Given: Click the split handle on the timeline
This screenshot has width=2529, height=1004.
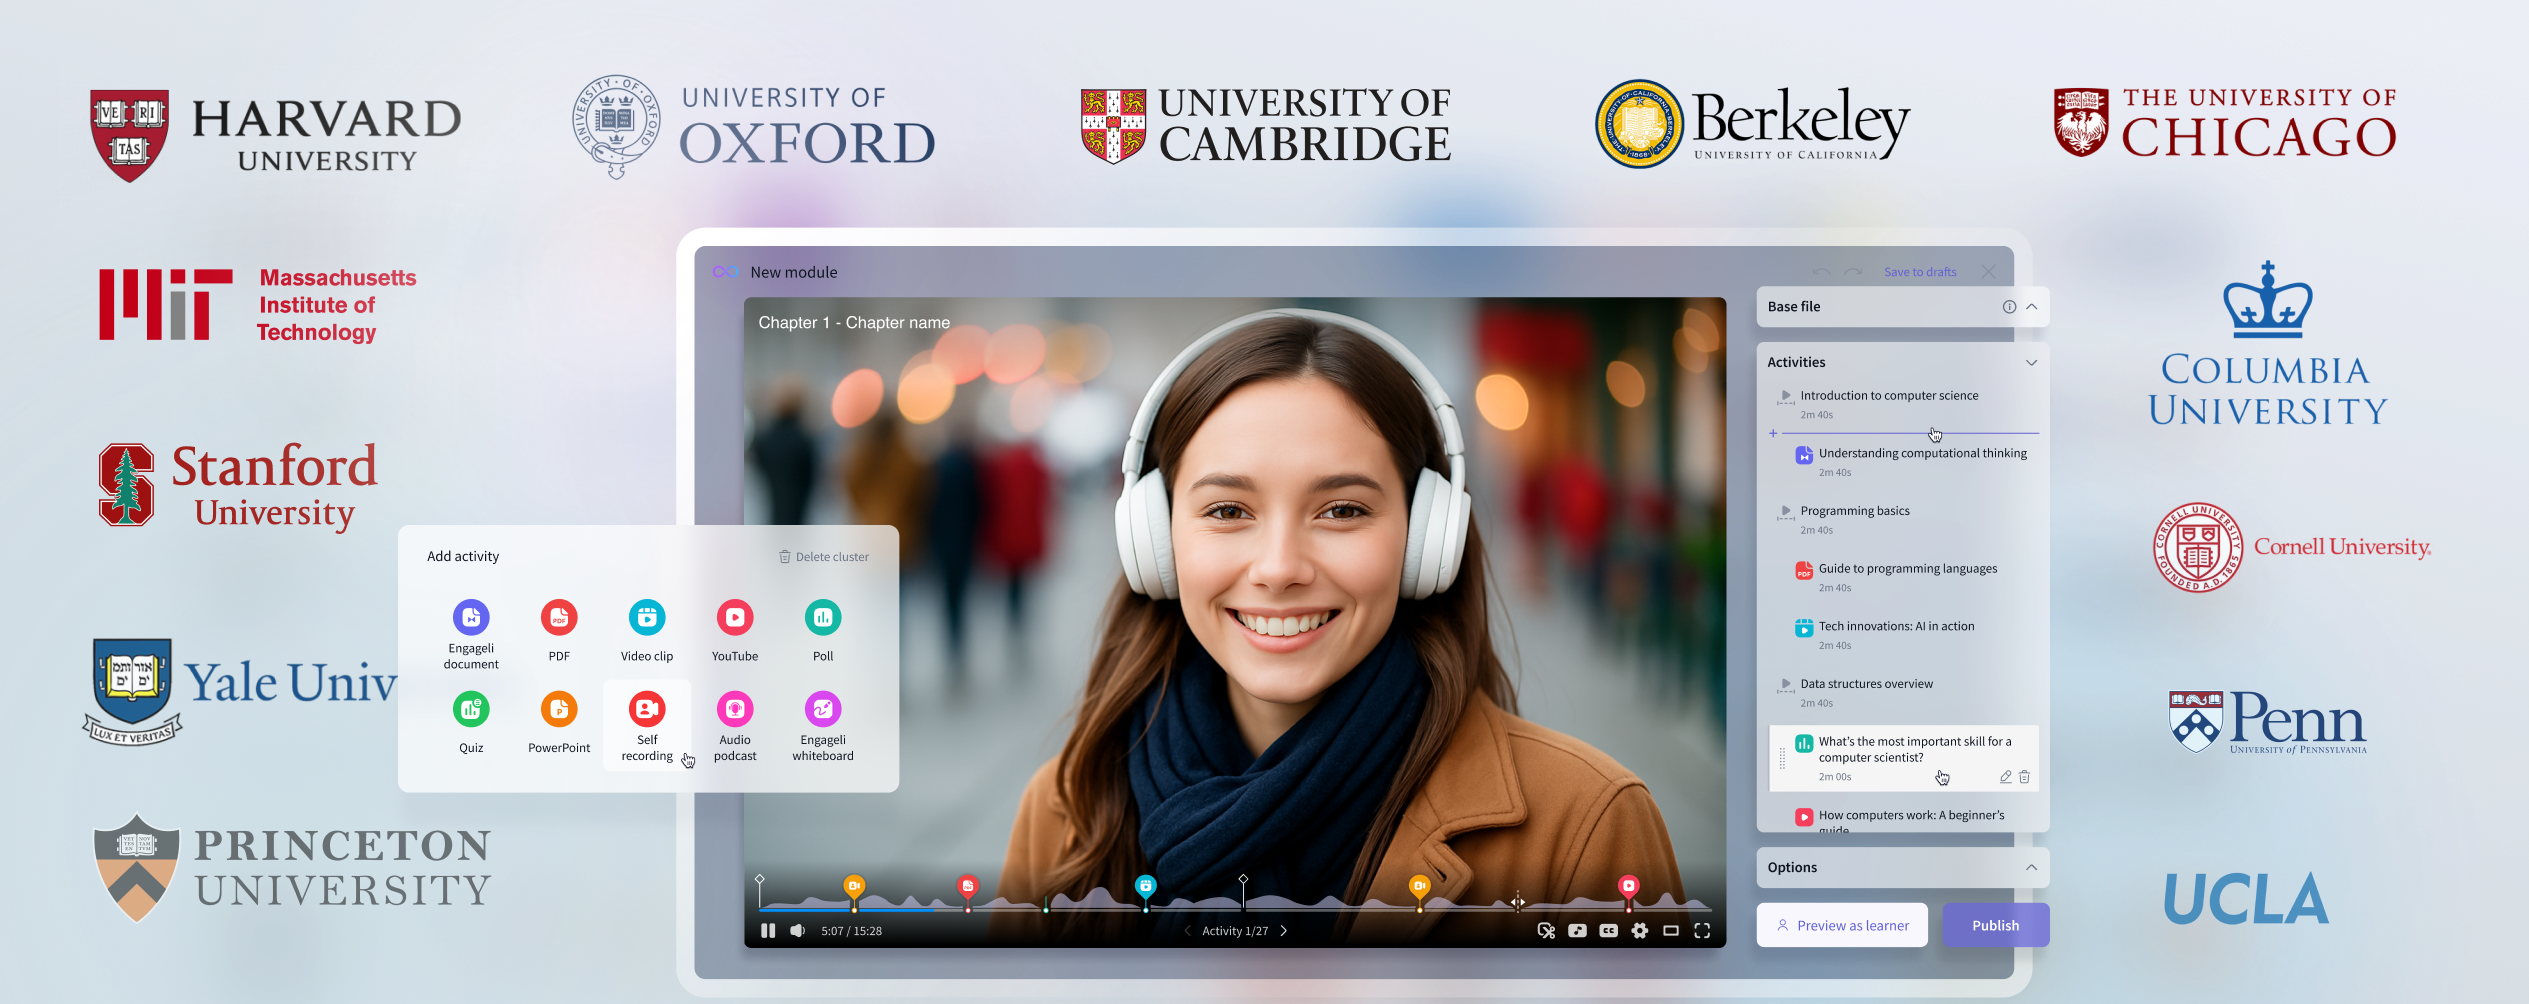Looking at the screenshot, I should coord(1518,902).
